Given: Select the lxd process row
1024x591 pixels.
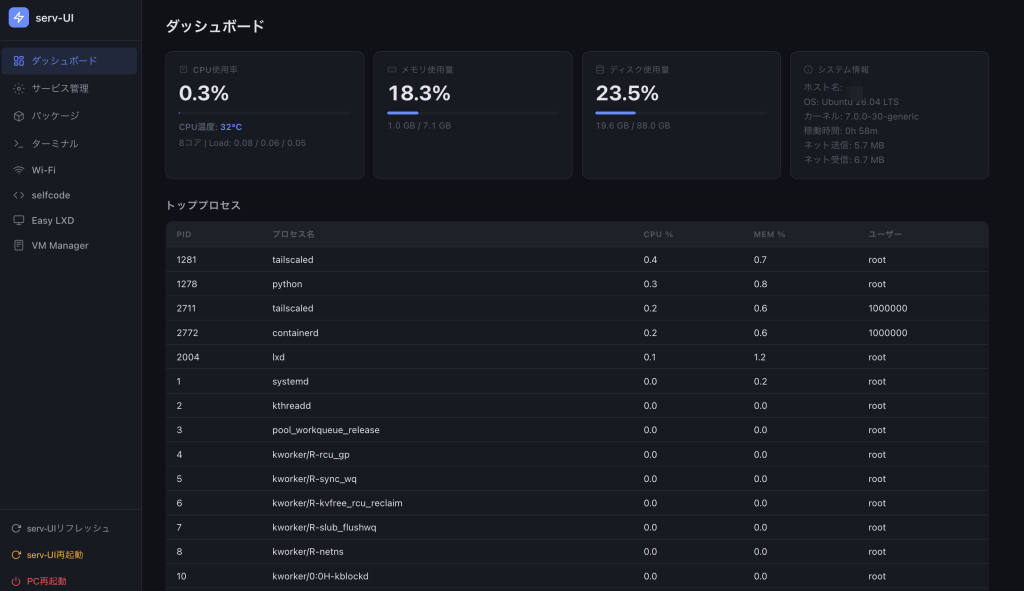Looking at the screenshot, I should [577, 357].
